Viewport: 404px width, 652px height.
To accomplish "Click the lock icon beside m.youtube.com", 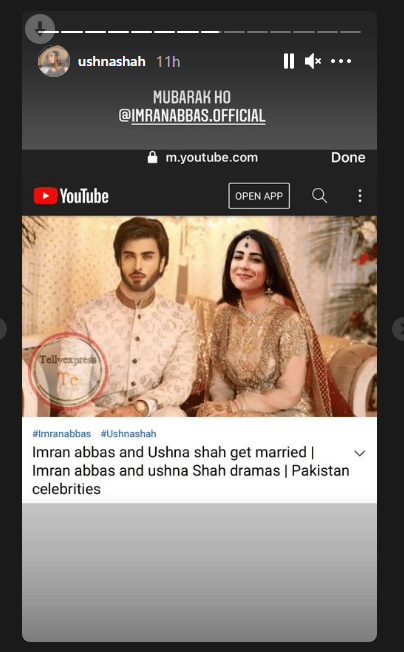I will 153,158.
